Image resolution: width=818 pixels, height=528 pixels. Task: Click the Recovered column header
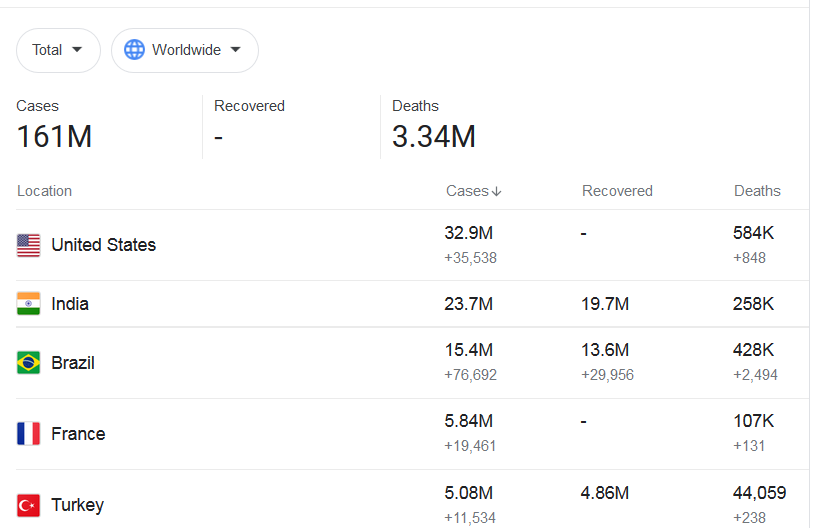617,191
